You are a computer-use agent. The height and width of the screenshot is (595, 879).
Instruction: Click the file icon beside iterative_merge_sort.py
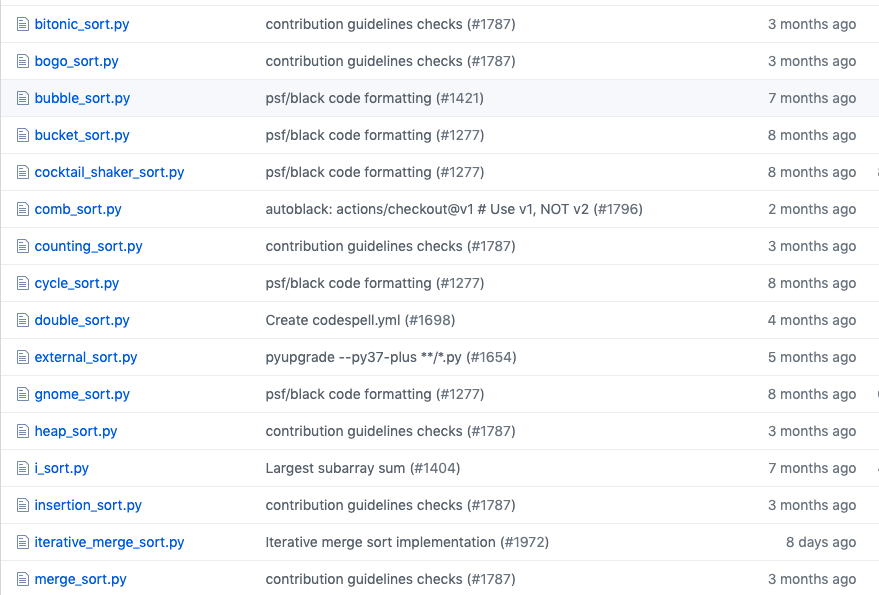click(22, 542)
